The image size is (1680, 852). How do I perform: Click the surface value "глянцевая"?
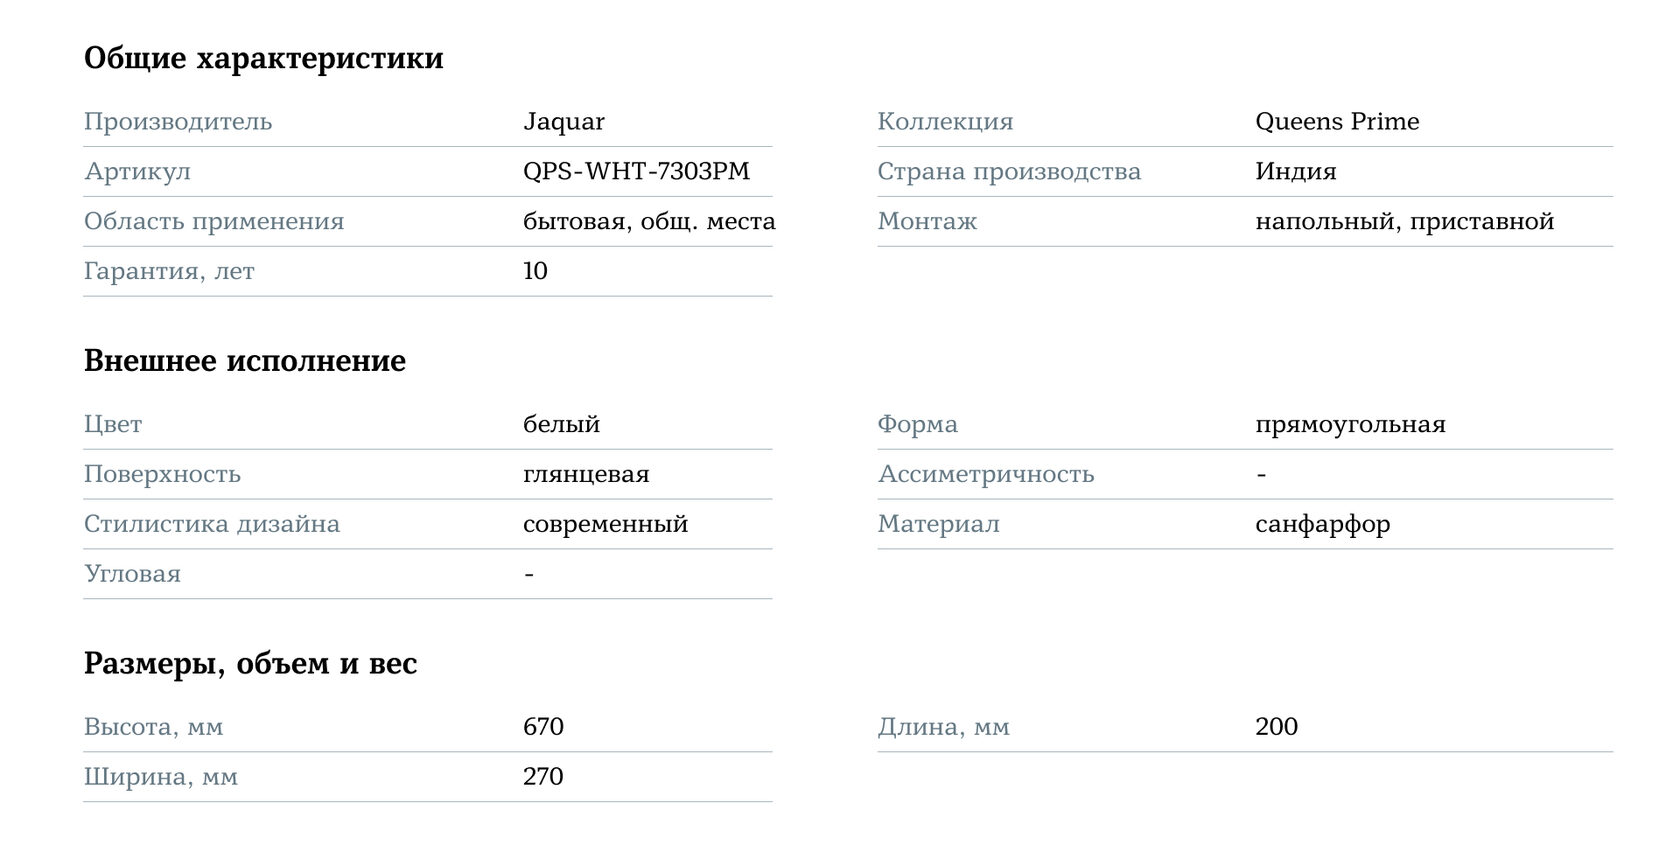pyautogui.click(x=586, y=475)
